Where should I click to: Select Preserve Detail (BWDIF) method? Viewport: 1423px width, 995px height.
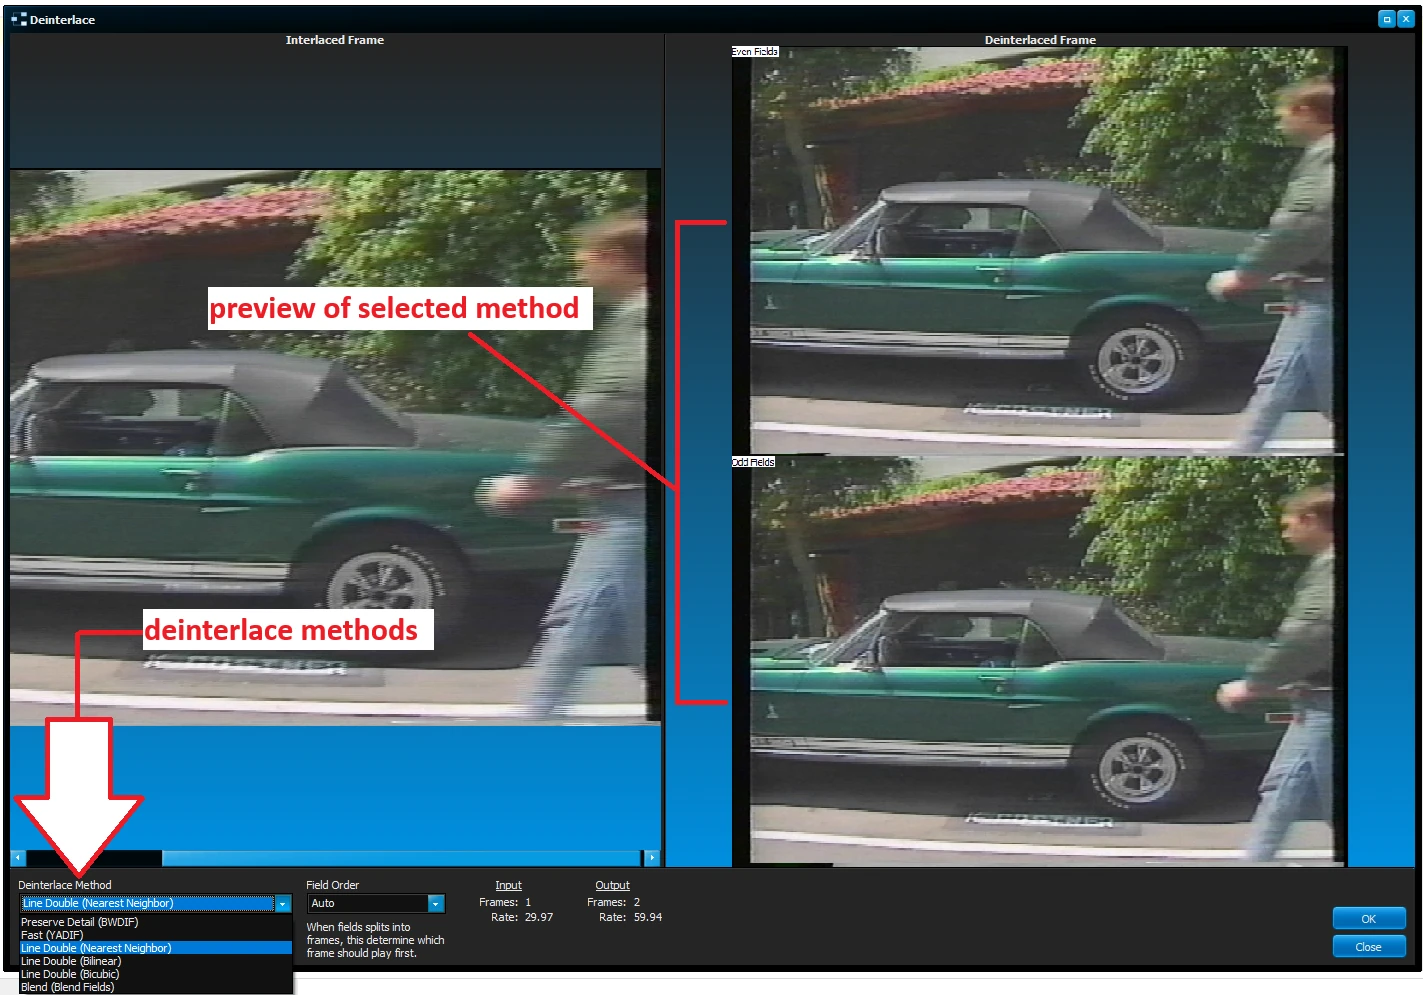pos(156,922)
